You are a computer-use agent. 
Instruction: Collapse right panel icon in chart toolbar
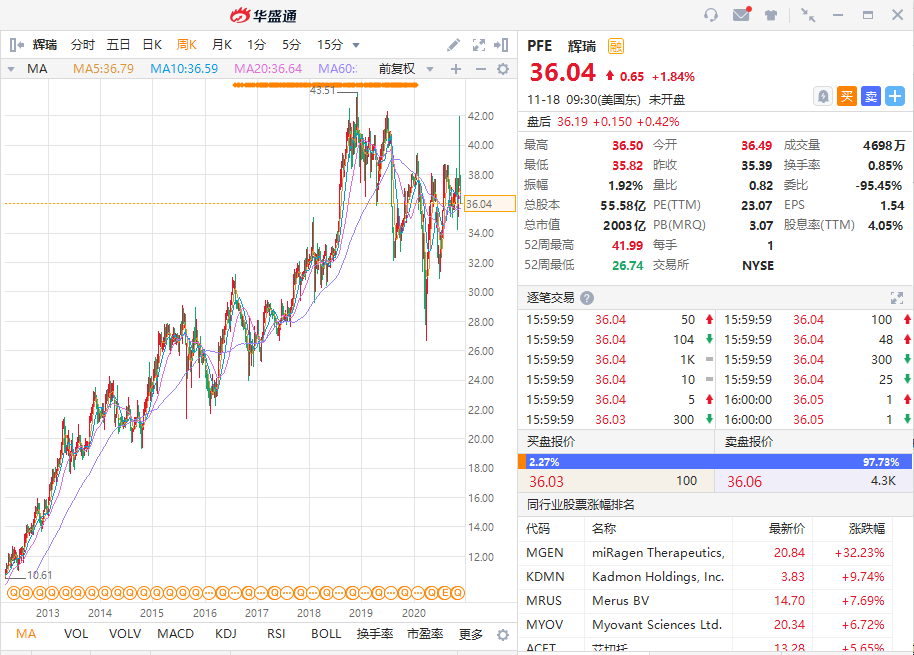(501, 45)
